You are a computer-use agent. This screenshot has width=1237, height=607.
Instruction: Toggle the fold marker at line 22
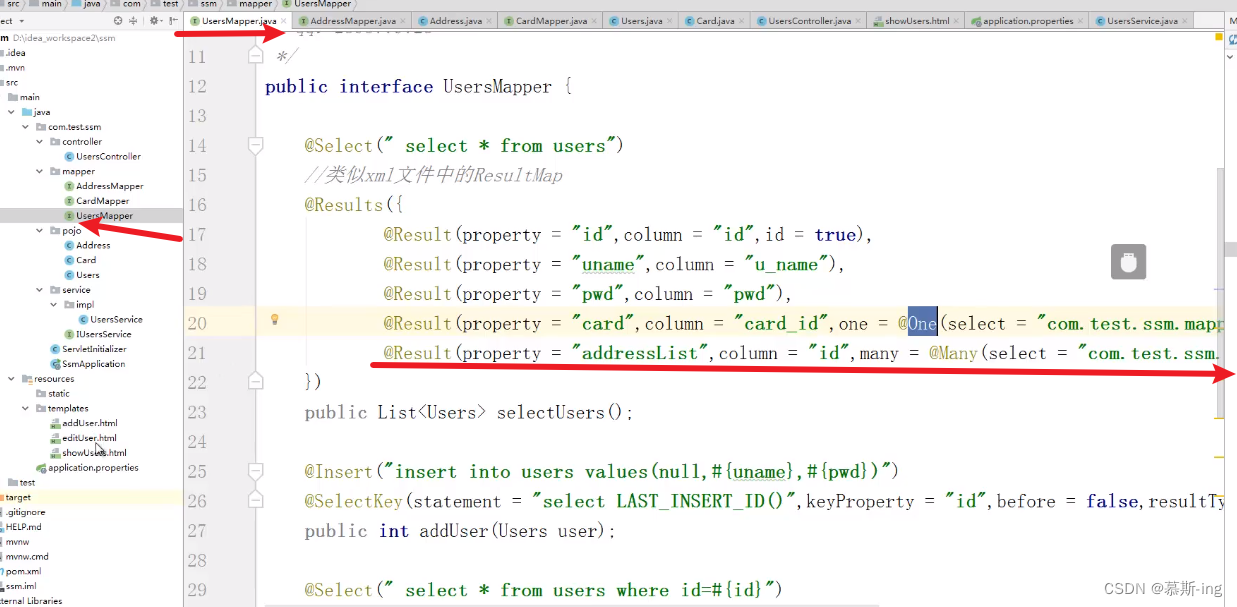pos(256,380)
